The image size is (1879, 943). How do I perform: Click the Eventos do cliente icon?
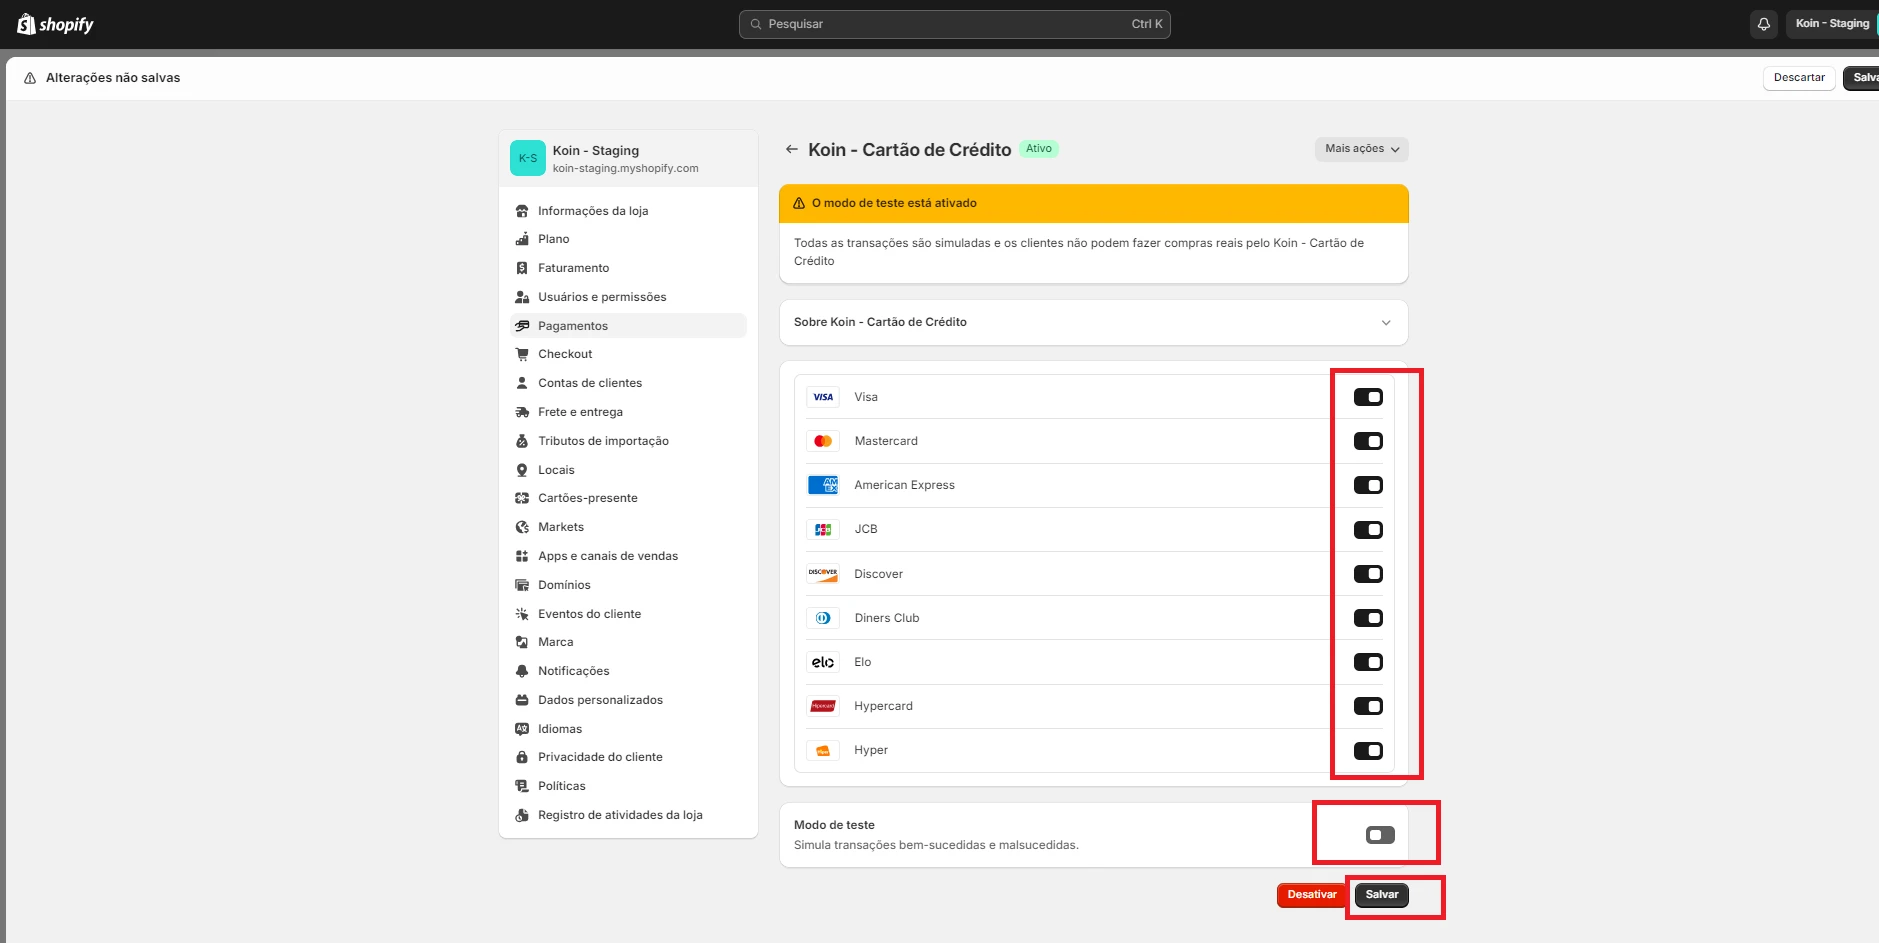tap(522, 614)
